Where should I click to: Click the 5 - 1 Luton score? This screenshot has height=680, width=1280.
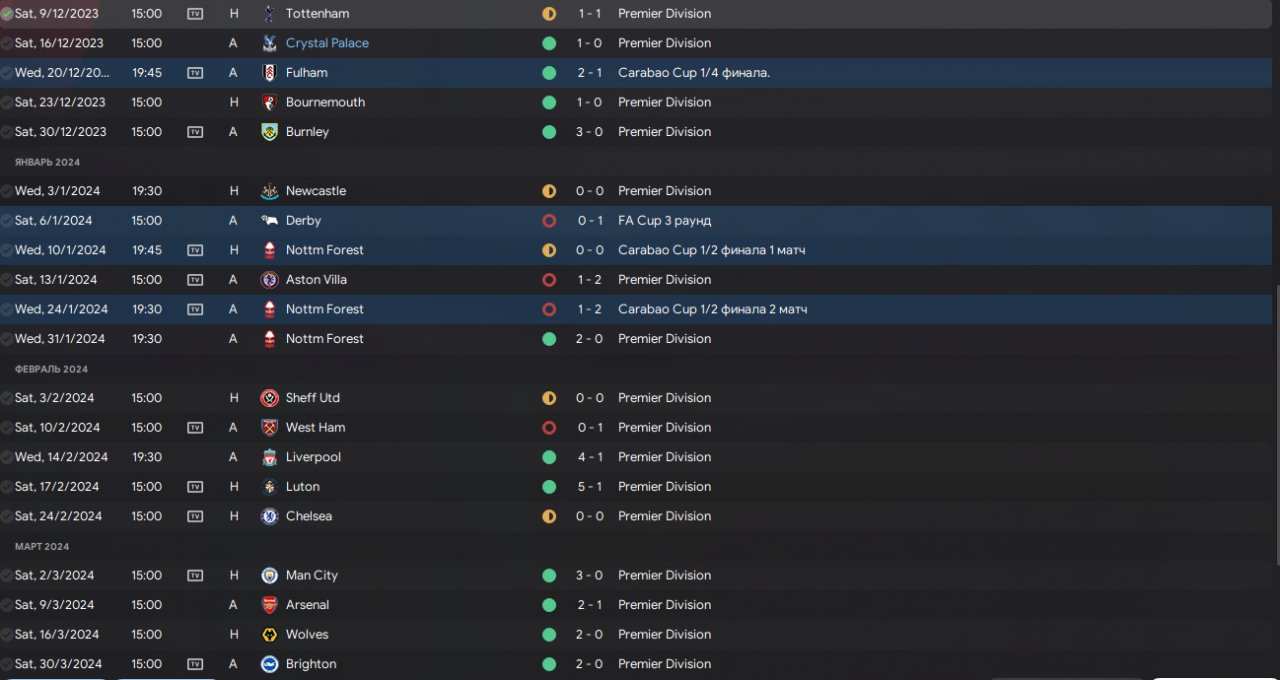click(x=589, y=487)
